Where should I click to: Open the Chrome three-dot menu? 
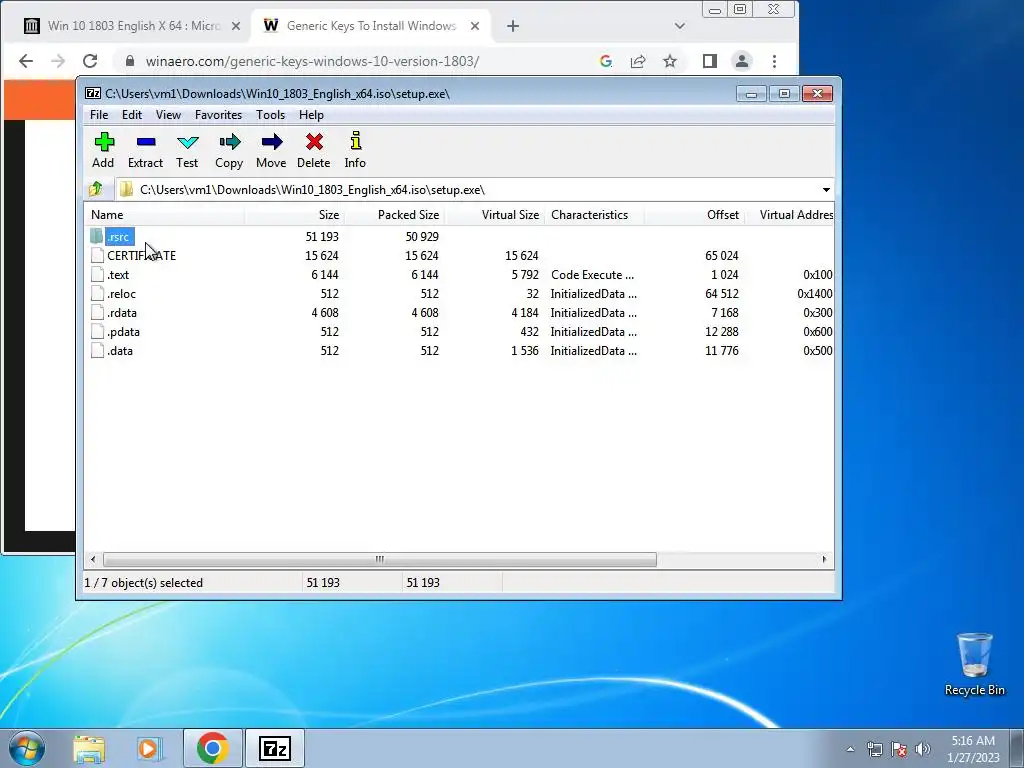pos(775,61)
